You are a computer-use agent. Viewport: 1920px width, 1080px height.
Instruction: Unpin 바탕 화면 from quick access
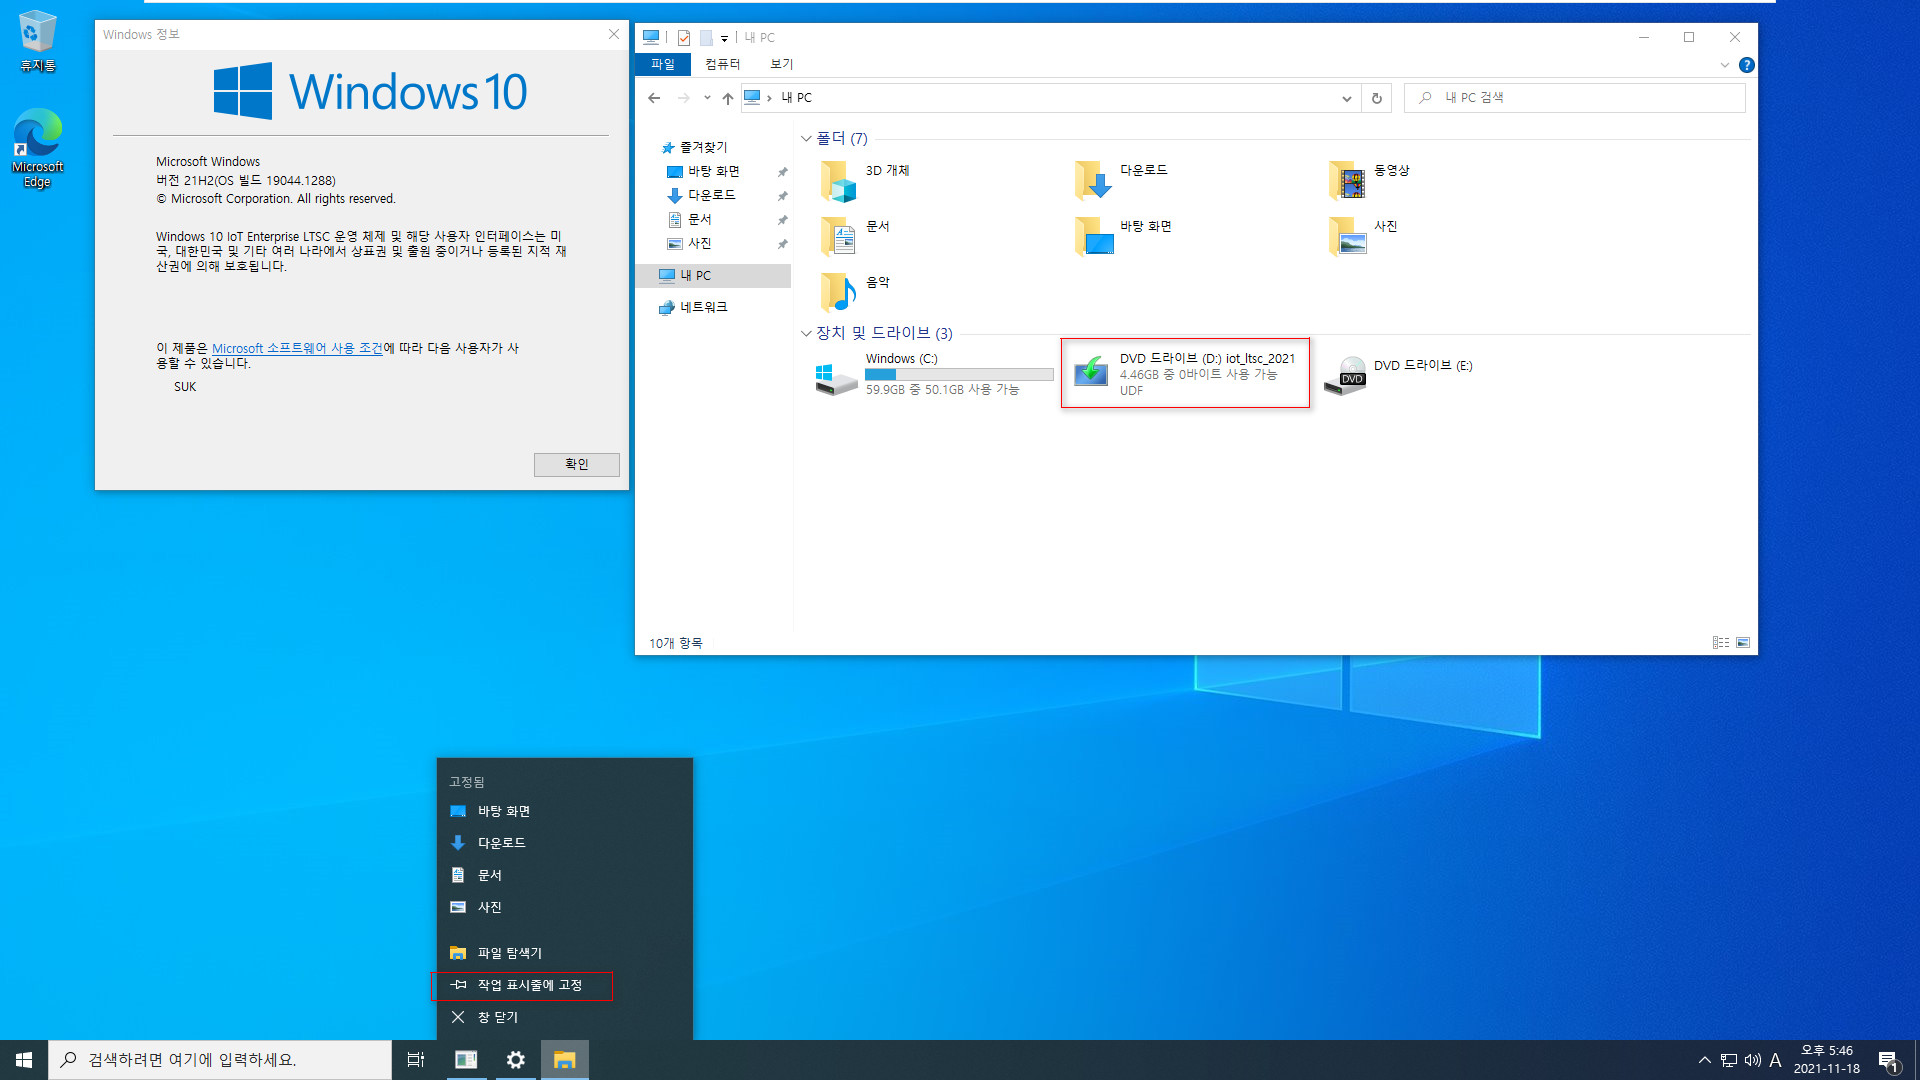783,171
